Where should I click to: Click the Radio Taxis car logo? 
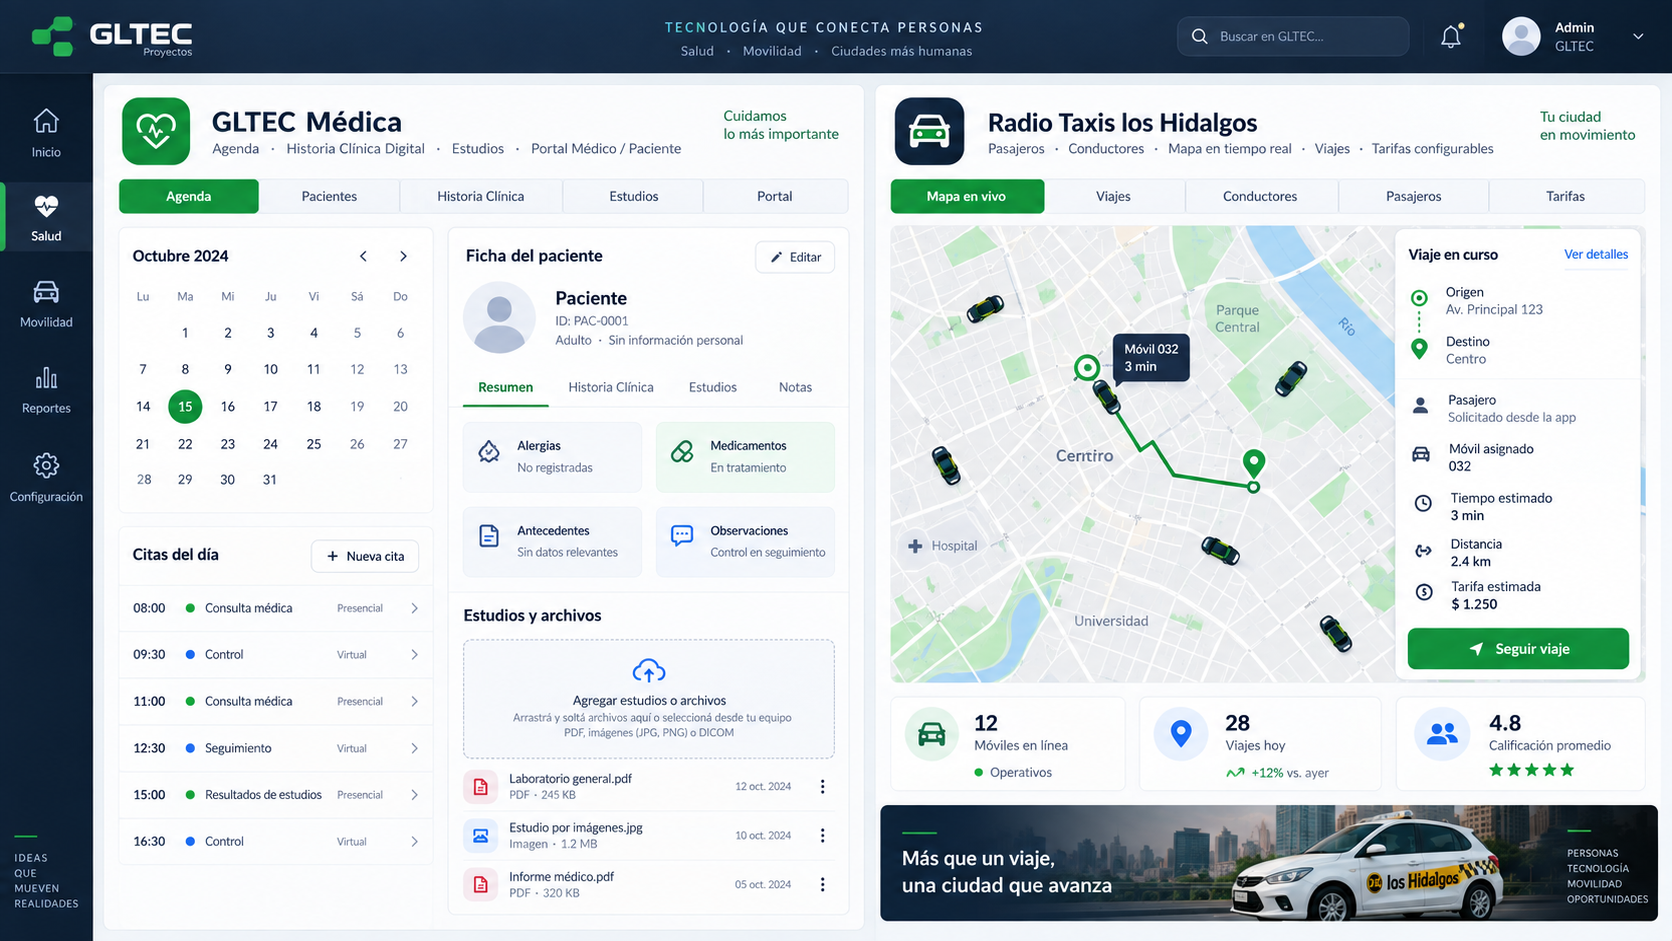[929, 131]
